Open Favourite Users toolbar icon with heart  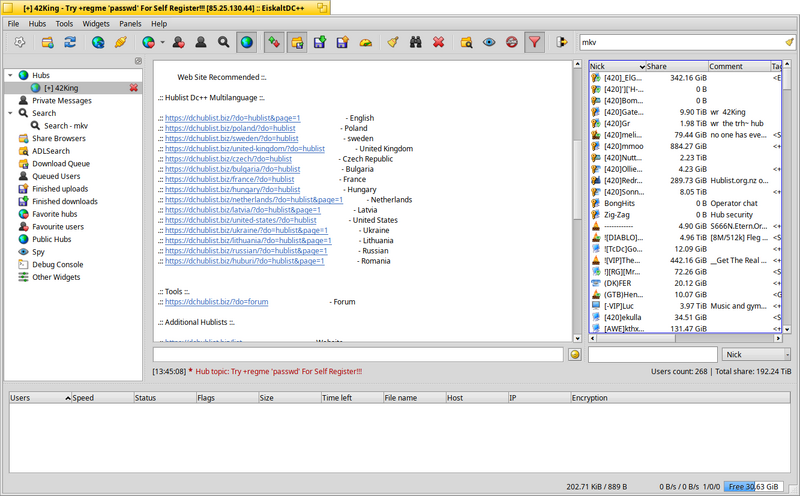pos(179,42)
